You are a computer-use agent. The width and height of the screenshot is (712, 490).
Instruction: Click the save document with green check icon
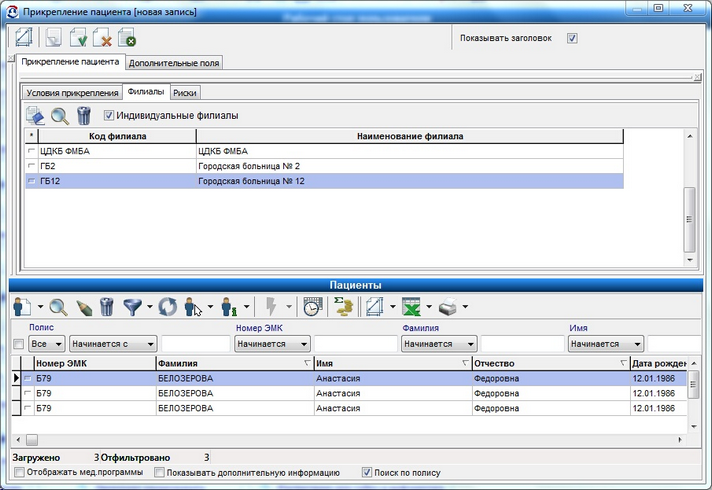[x=78, y=38]
